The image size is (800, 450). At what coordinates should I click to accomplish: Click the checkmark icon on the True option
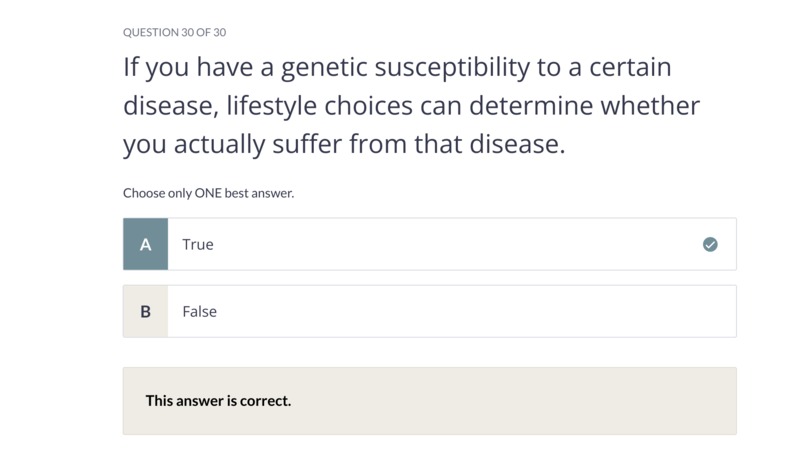pyautogui.click(x=710, y=244)
